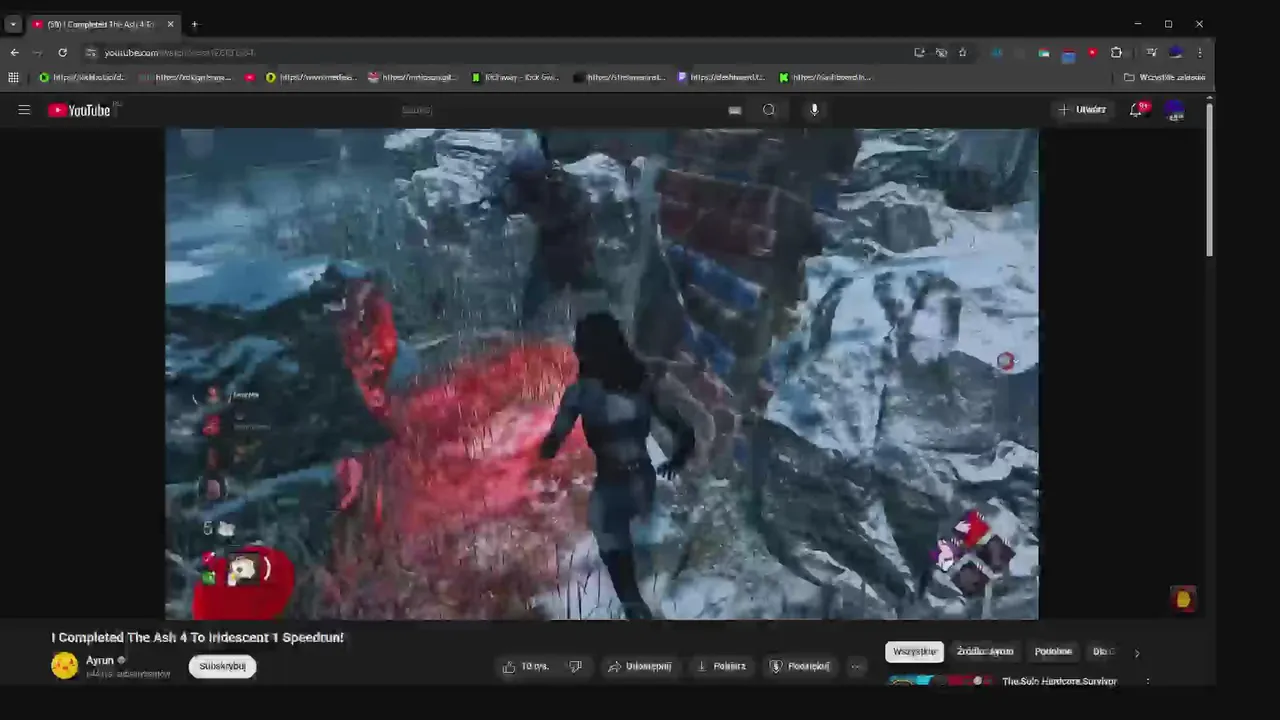Screen dimensions: 1280x720
Task: Open the YouTube account avatar menu
Action: (x=1175, y=110)
